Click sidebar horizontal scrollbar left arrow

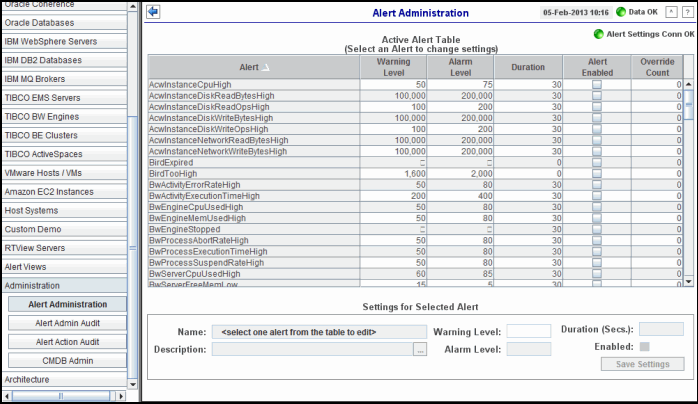click(x=7, y=396)
